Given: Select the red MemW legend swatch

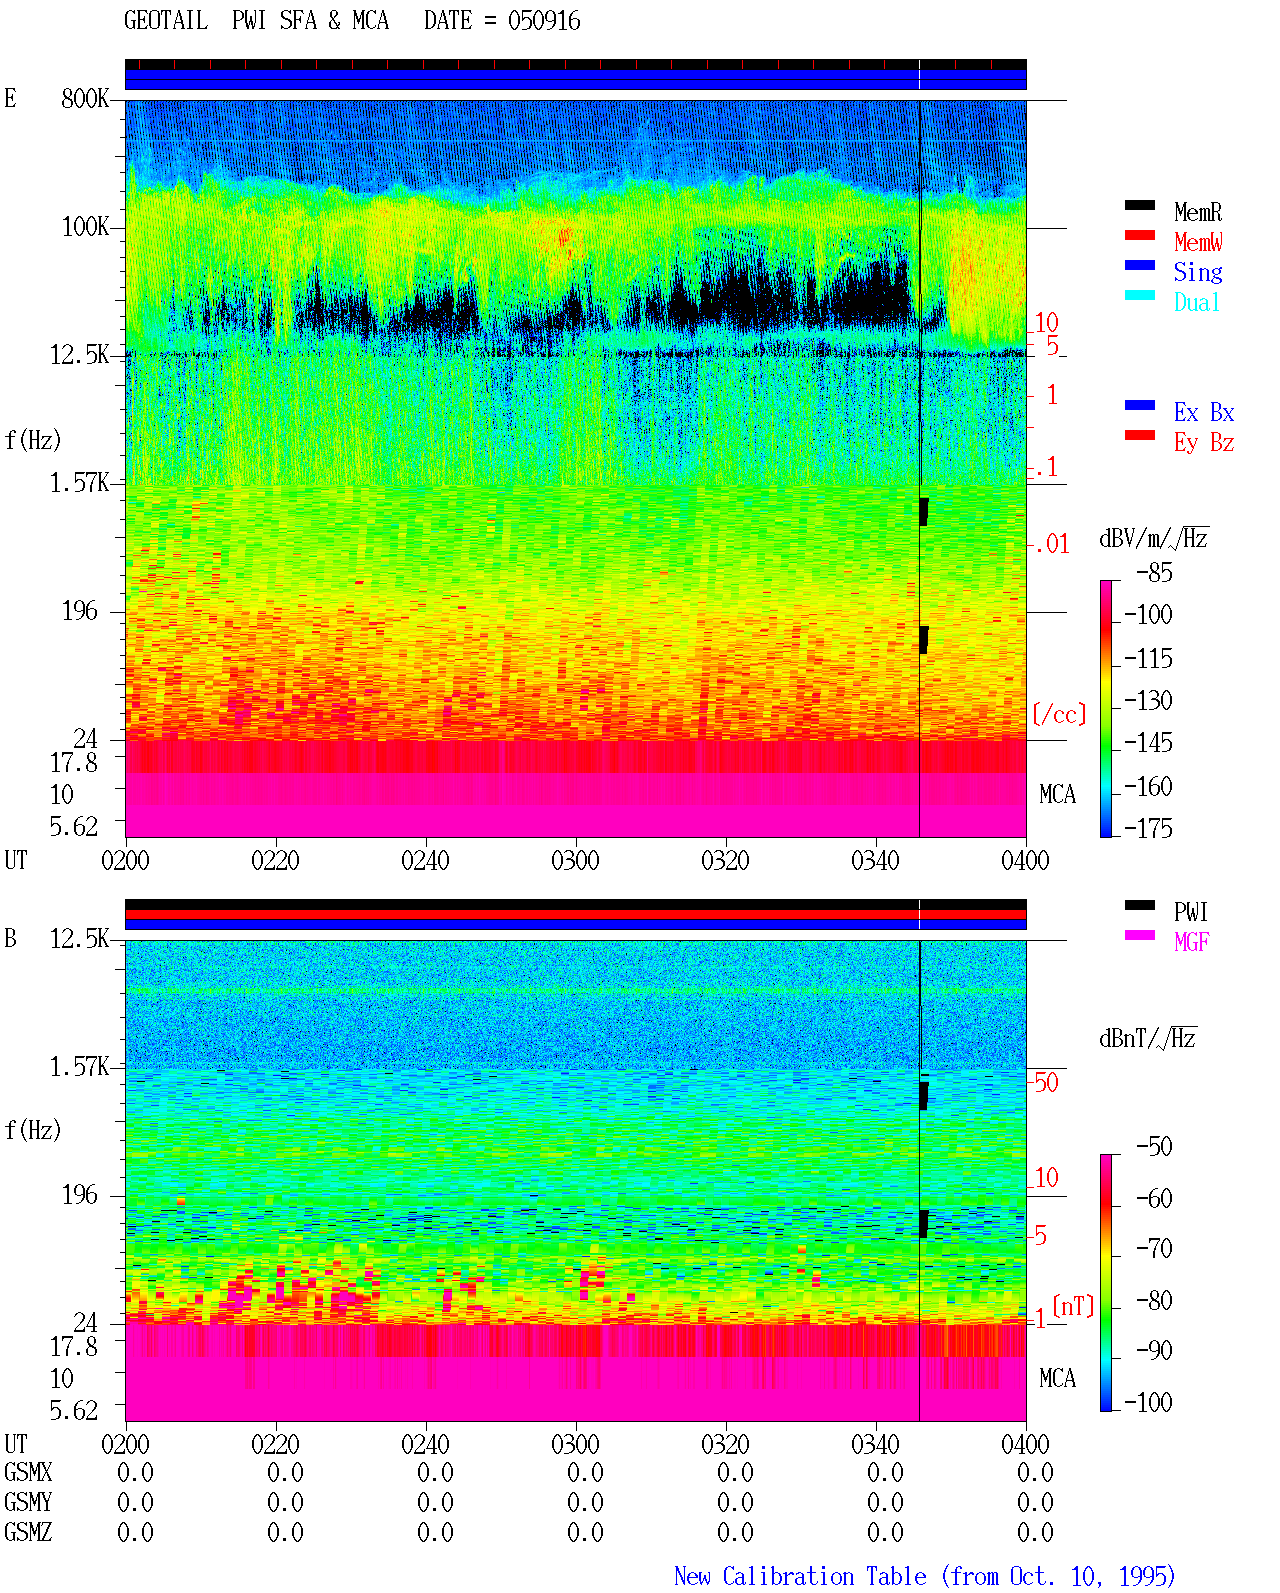Looking at the screenshot, I should pyautogui.click(x=1140, y=236).
